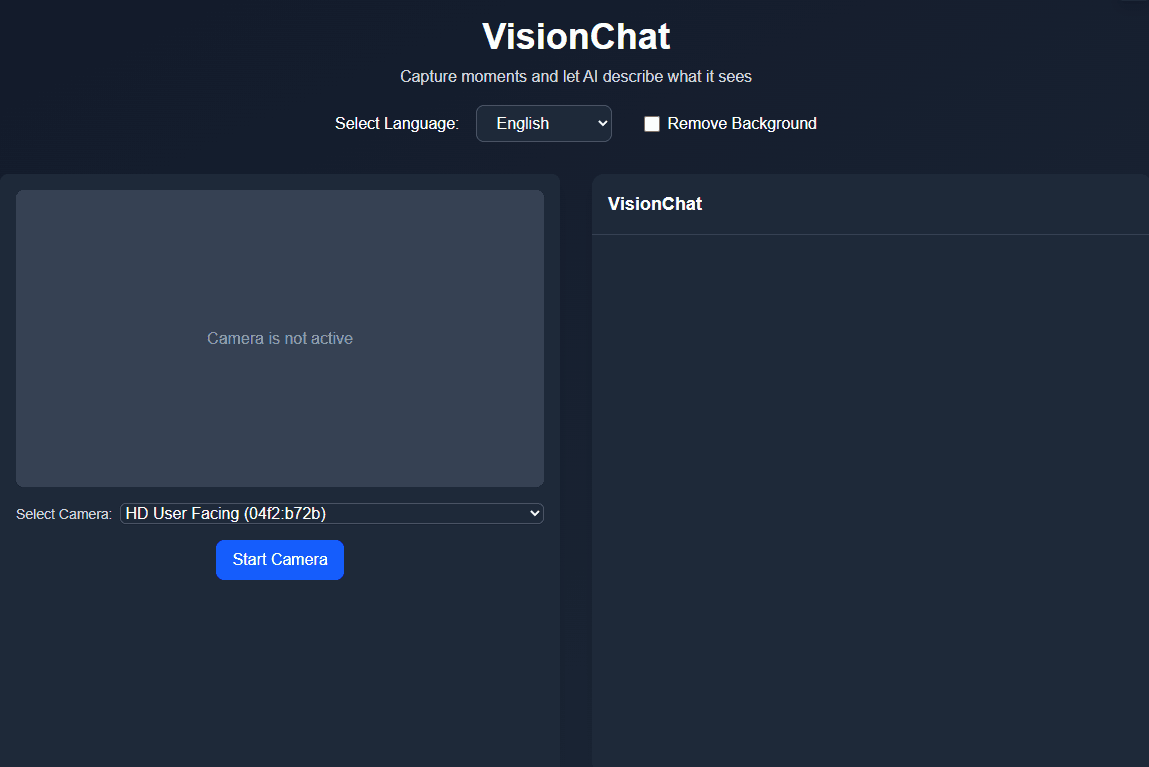This screenshot has height=767, width=1149.
Task: Click the empty chat message area
Action: (870, 480)
